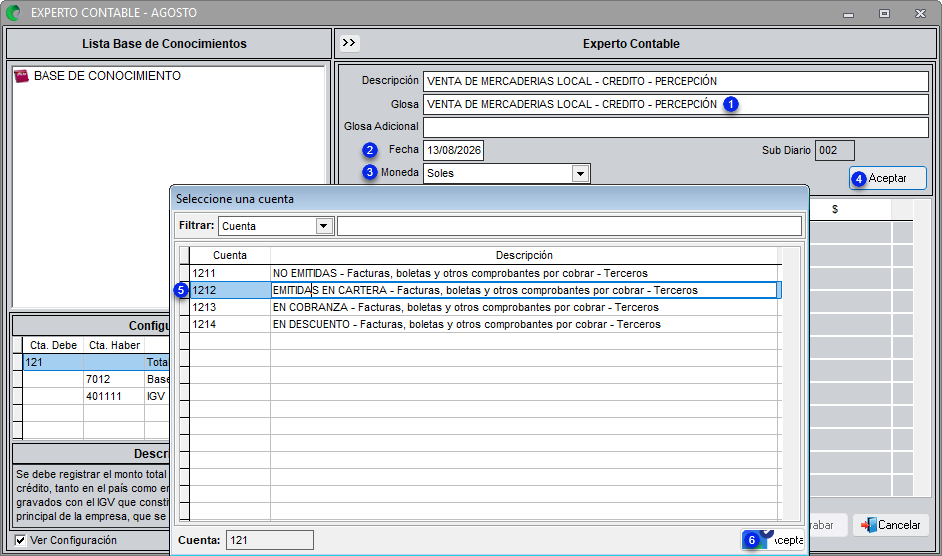Image resolution: width=942 pixels, height=556 pixels.
Task: Click the Cuenta column header
Action: click(x=230, y=255)
